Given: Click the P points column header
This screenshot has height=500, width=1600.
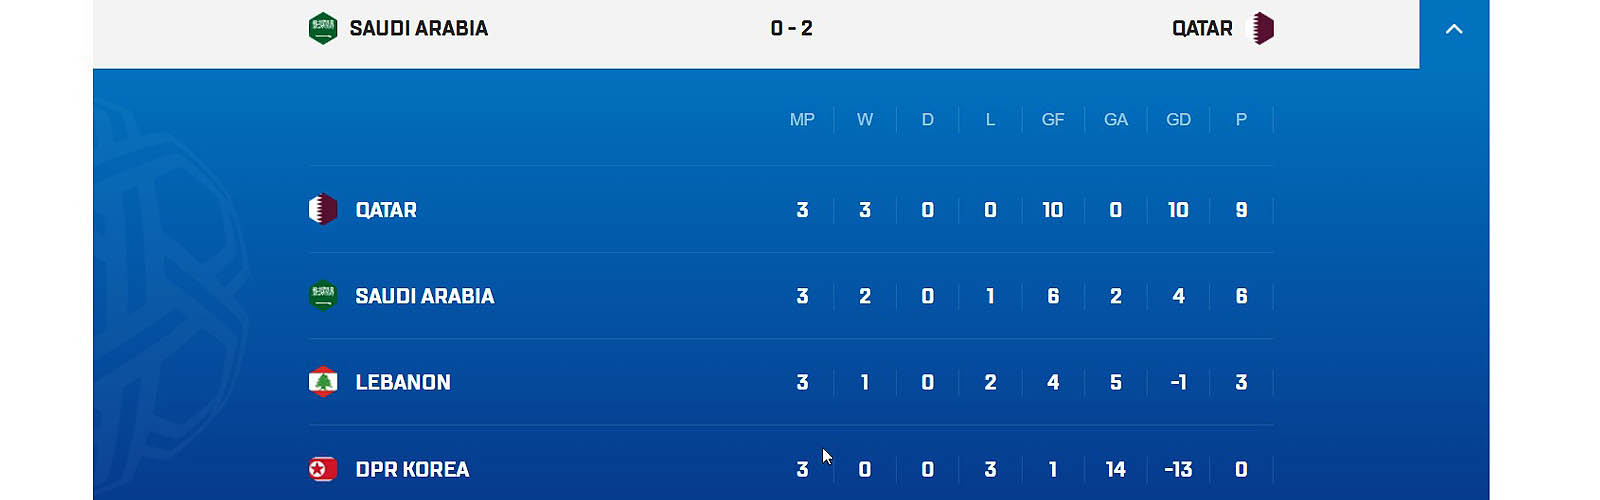Looking at the screenshot, I should coord(1241,120).
